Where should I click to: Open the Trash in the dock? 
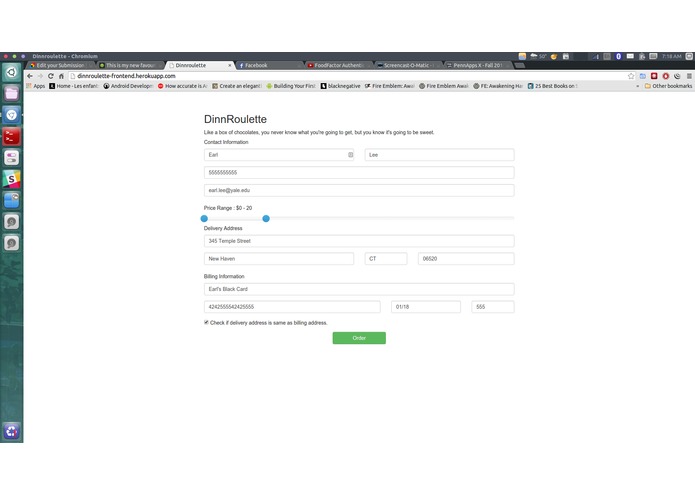pyautogui.click(x=12, y=431)
